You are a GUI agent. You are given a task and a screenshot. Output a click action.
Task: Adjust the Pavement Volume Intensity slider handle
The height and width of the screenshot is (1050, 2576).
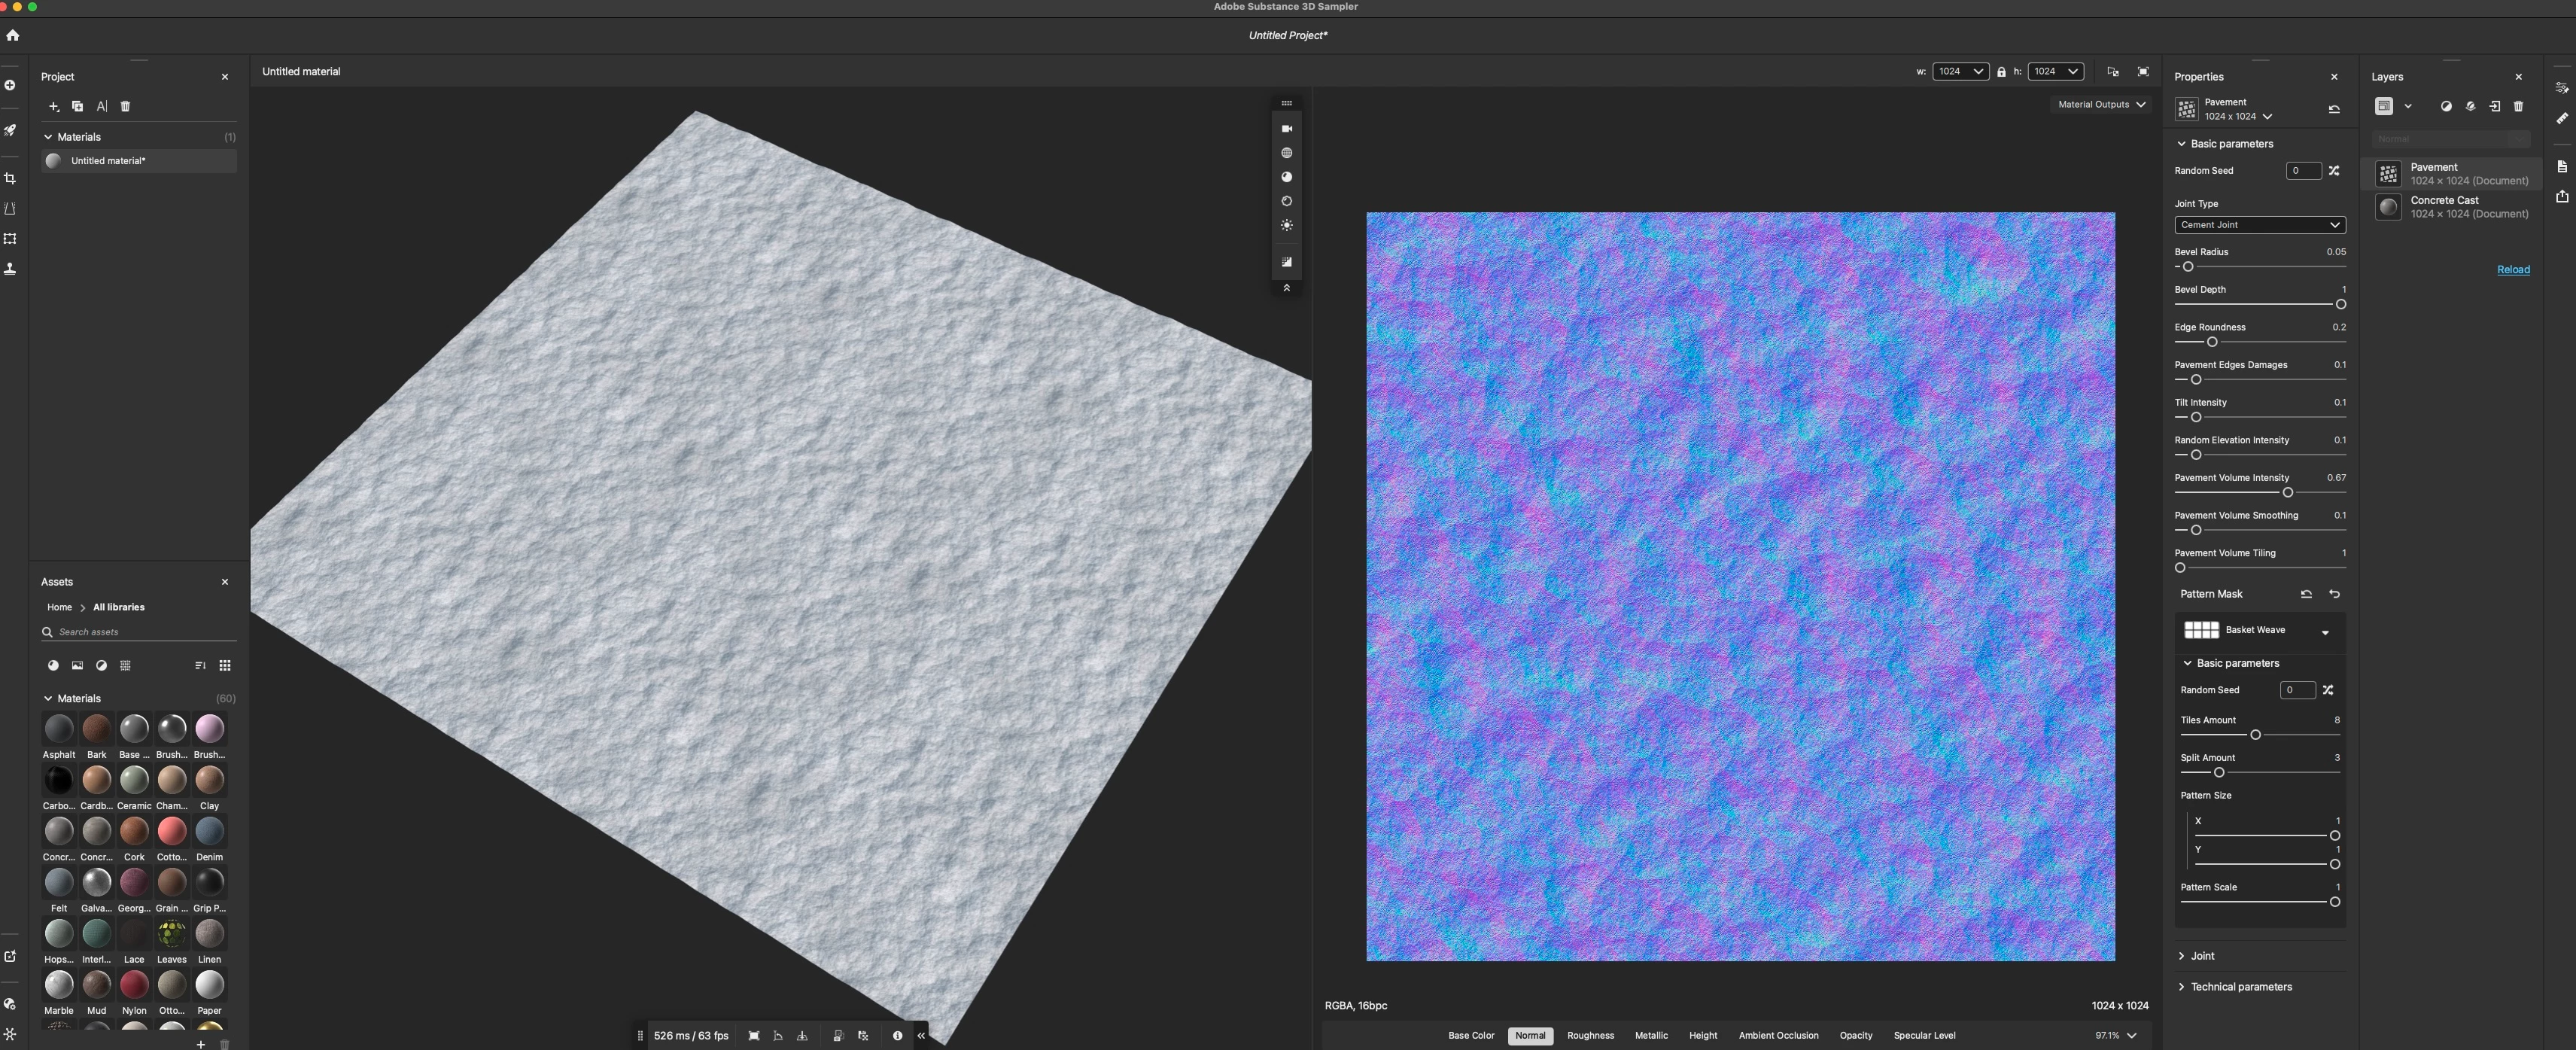pos(2287,493)
